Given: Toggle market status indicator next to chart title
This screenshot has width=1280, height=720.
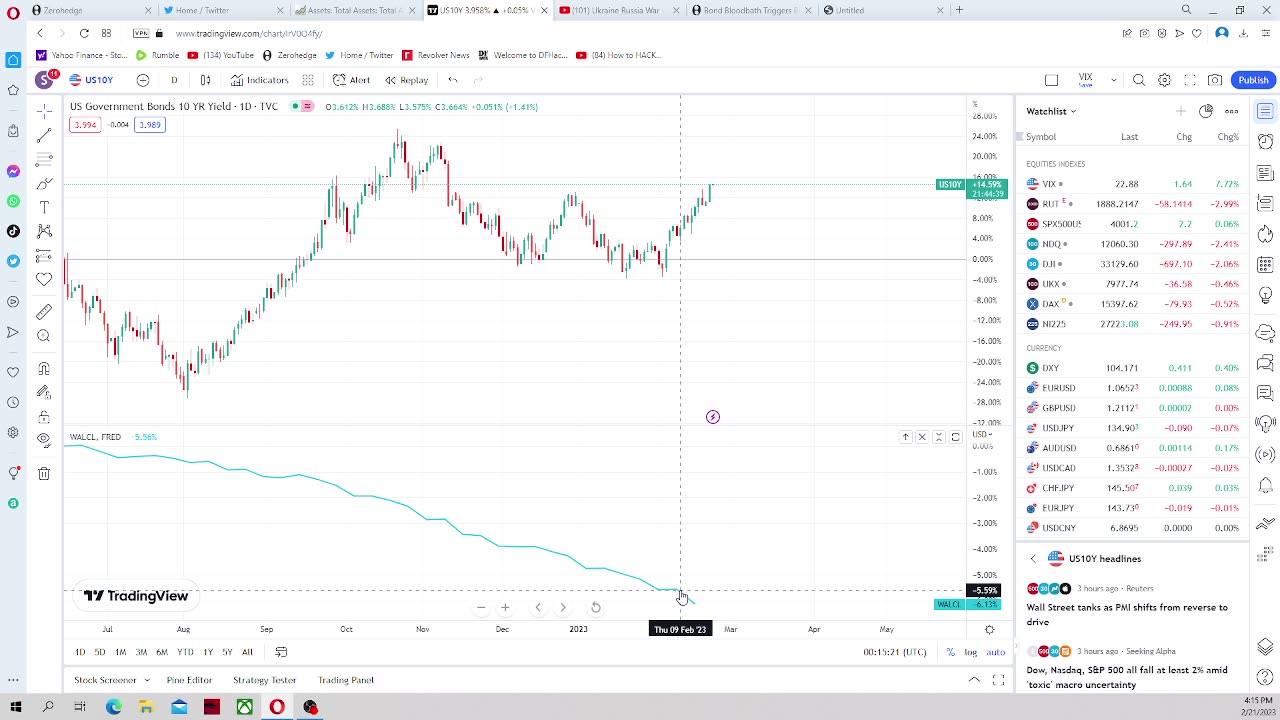Looking at the screenshot, I should pos(295,107).
